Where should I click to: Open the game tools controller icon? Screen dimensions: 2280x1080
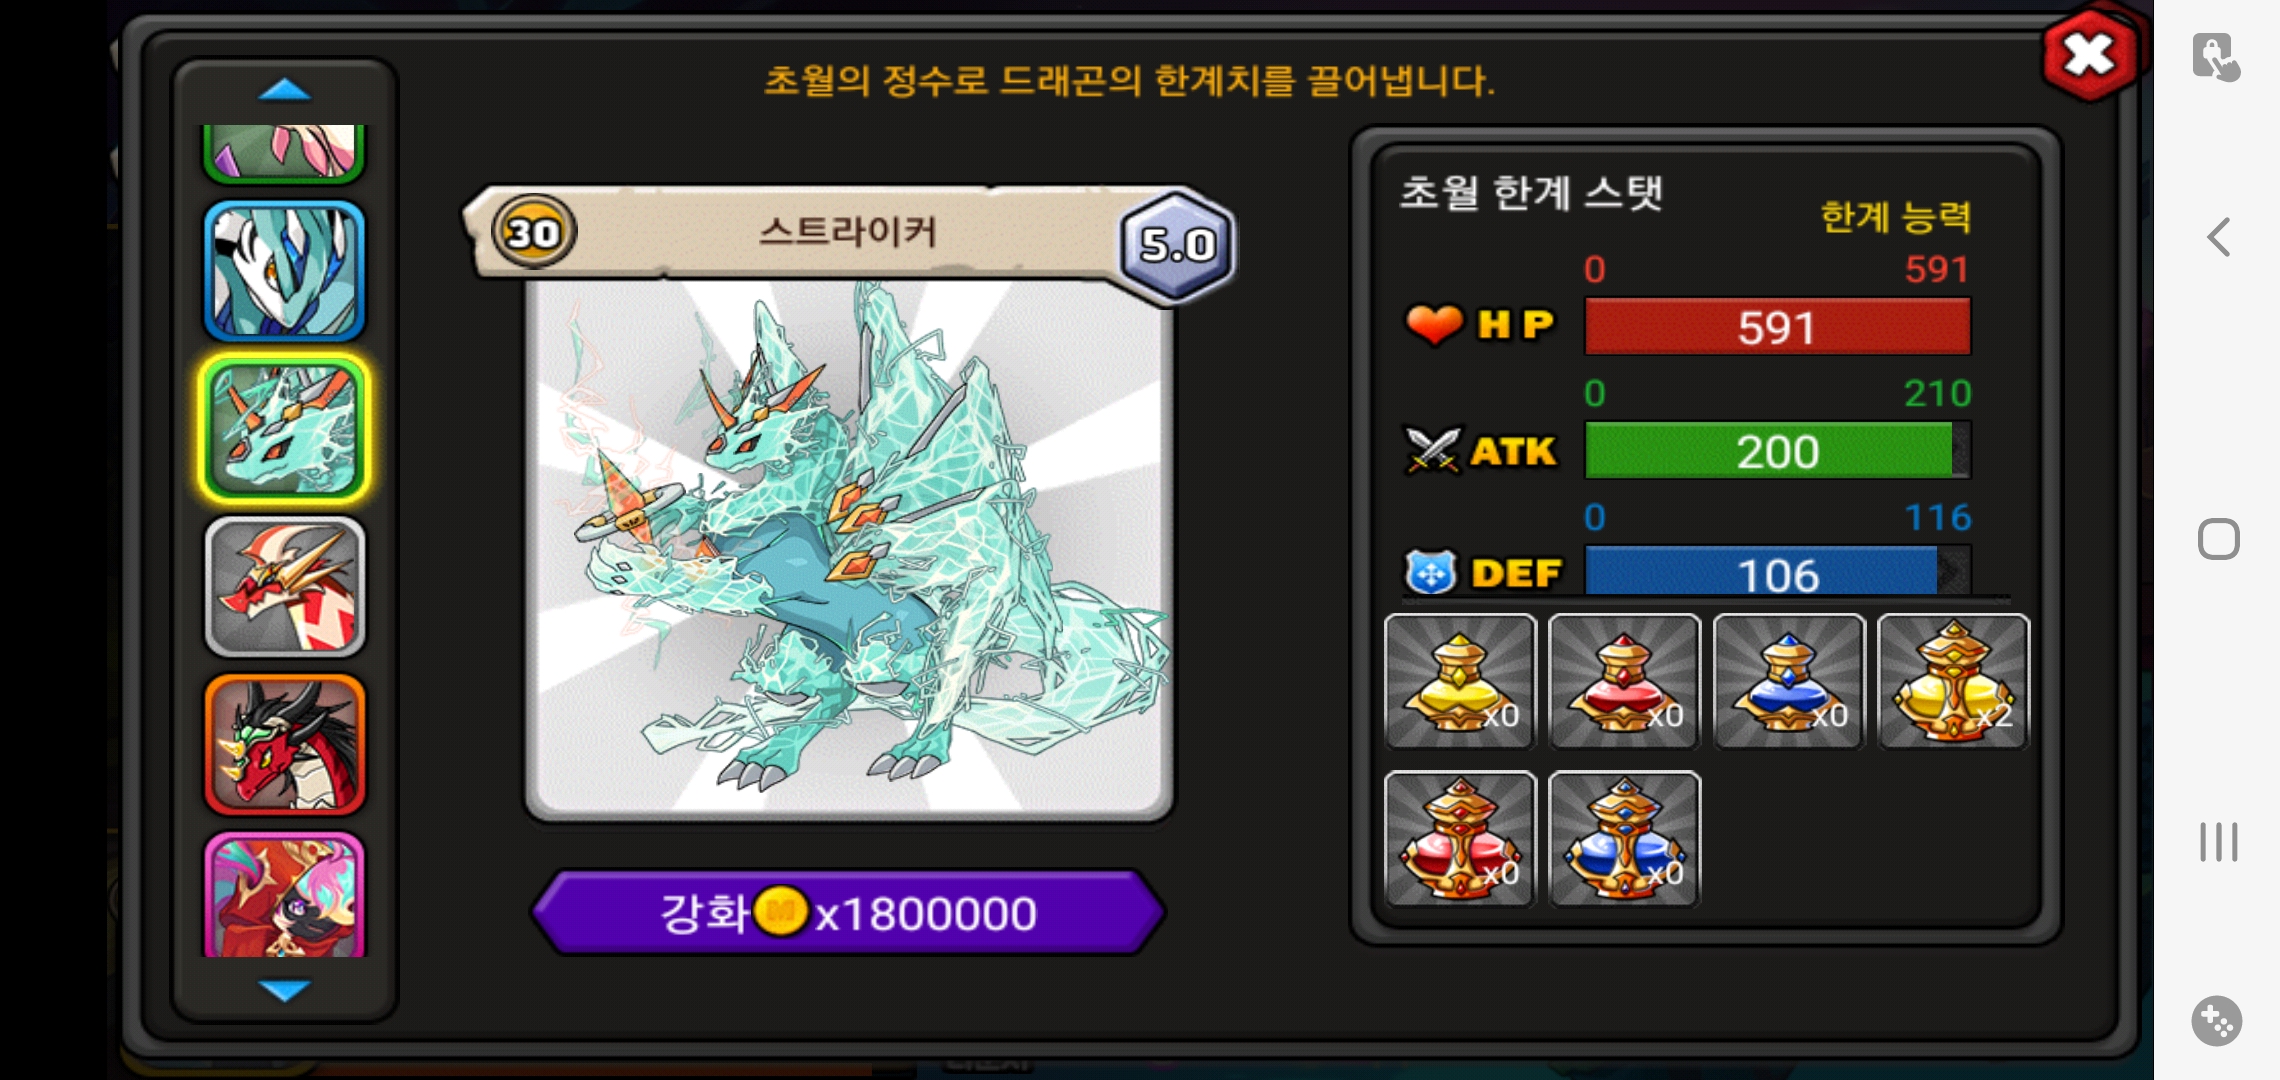(2217, 1021)
